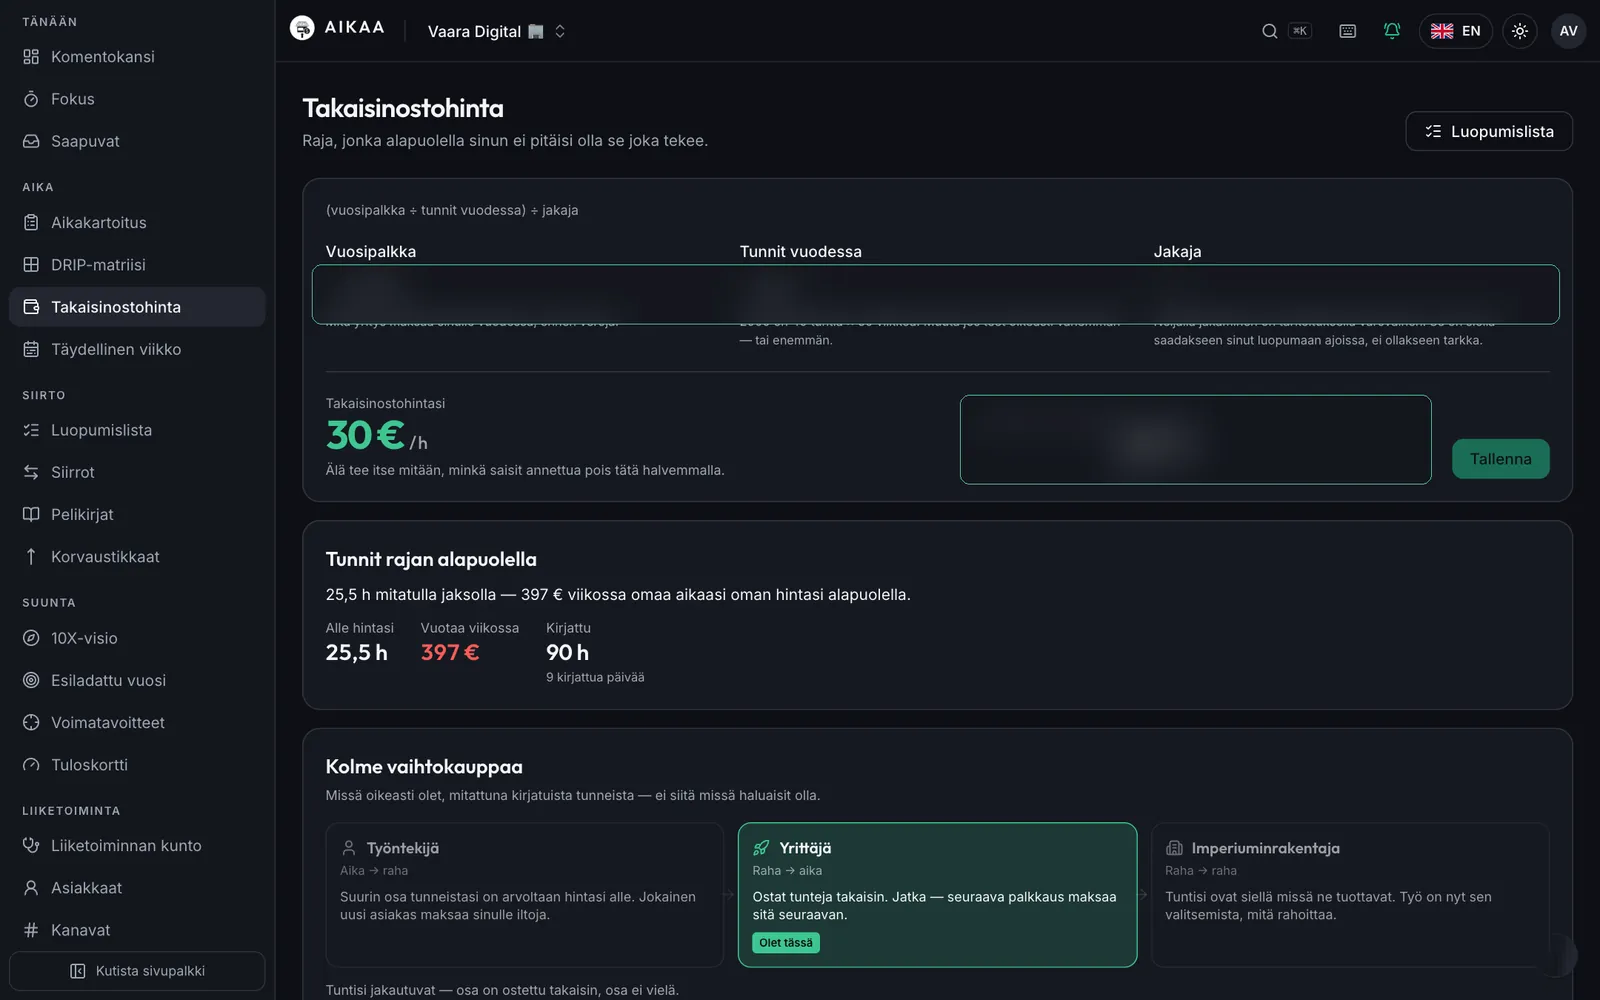Screen dimensions: 1600x1000
Task: Open Pelikirjat book page
Action: pyautogui.click(x=137, y=514)
